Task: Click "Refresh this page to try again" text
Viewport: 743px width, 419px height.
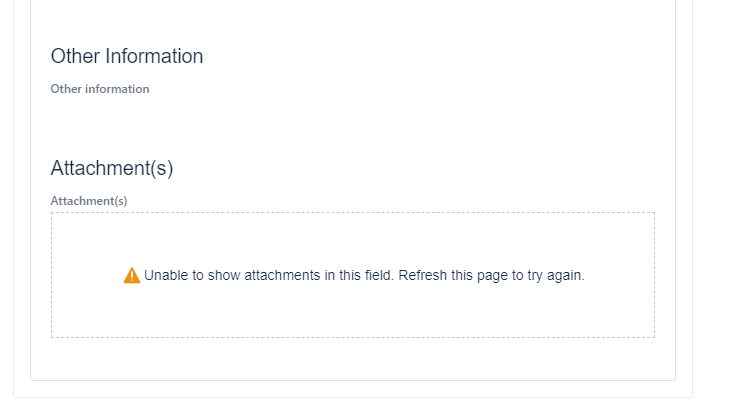Action: click(x=491, y=275)
